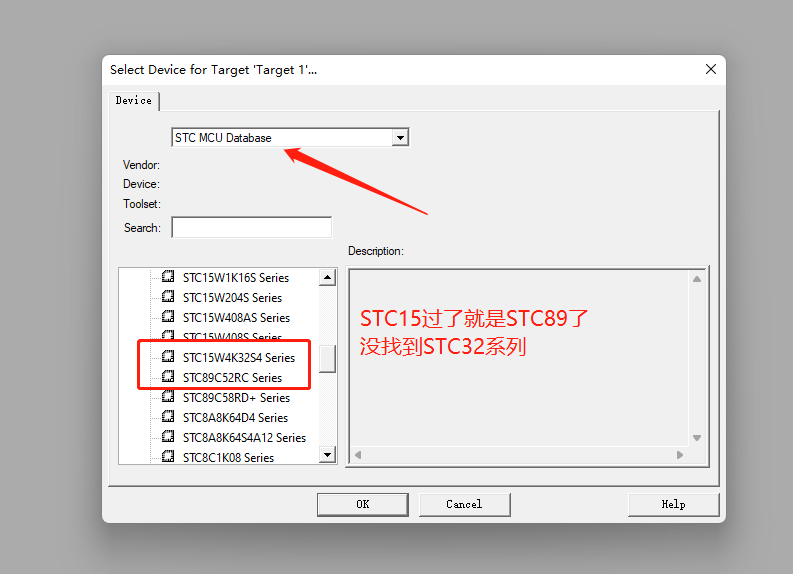793x574 pixels.
Task: Click Description scroll down arrow
Action: tap(697, 438)
